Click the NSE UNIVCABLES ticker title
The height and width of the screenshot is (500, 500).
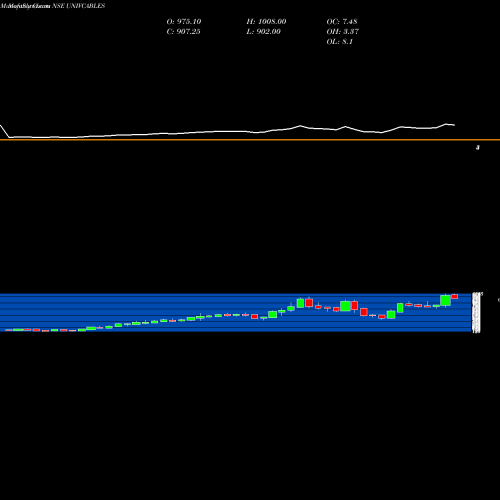point(79,6)
